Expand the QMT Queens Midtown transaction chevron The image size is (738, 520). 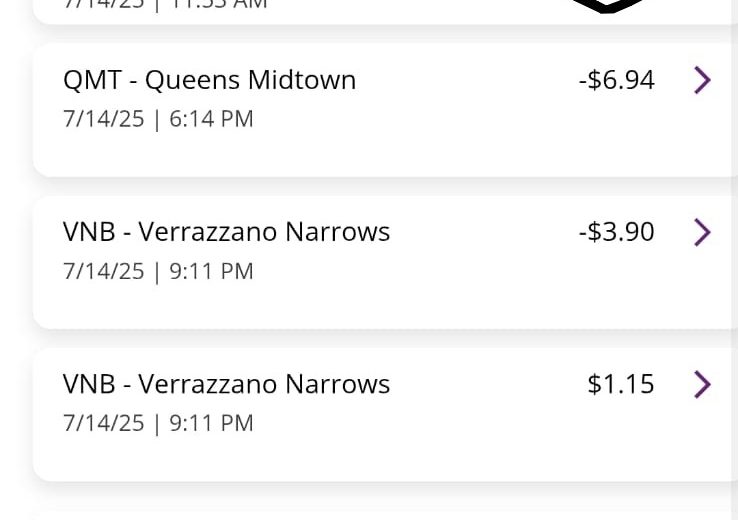point(702,80)
